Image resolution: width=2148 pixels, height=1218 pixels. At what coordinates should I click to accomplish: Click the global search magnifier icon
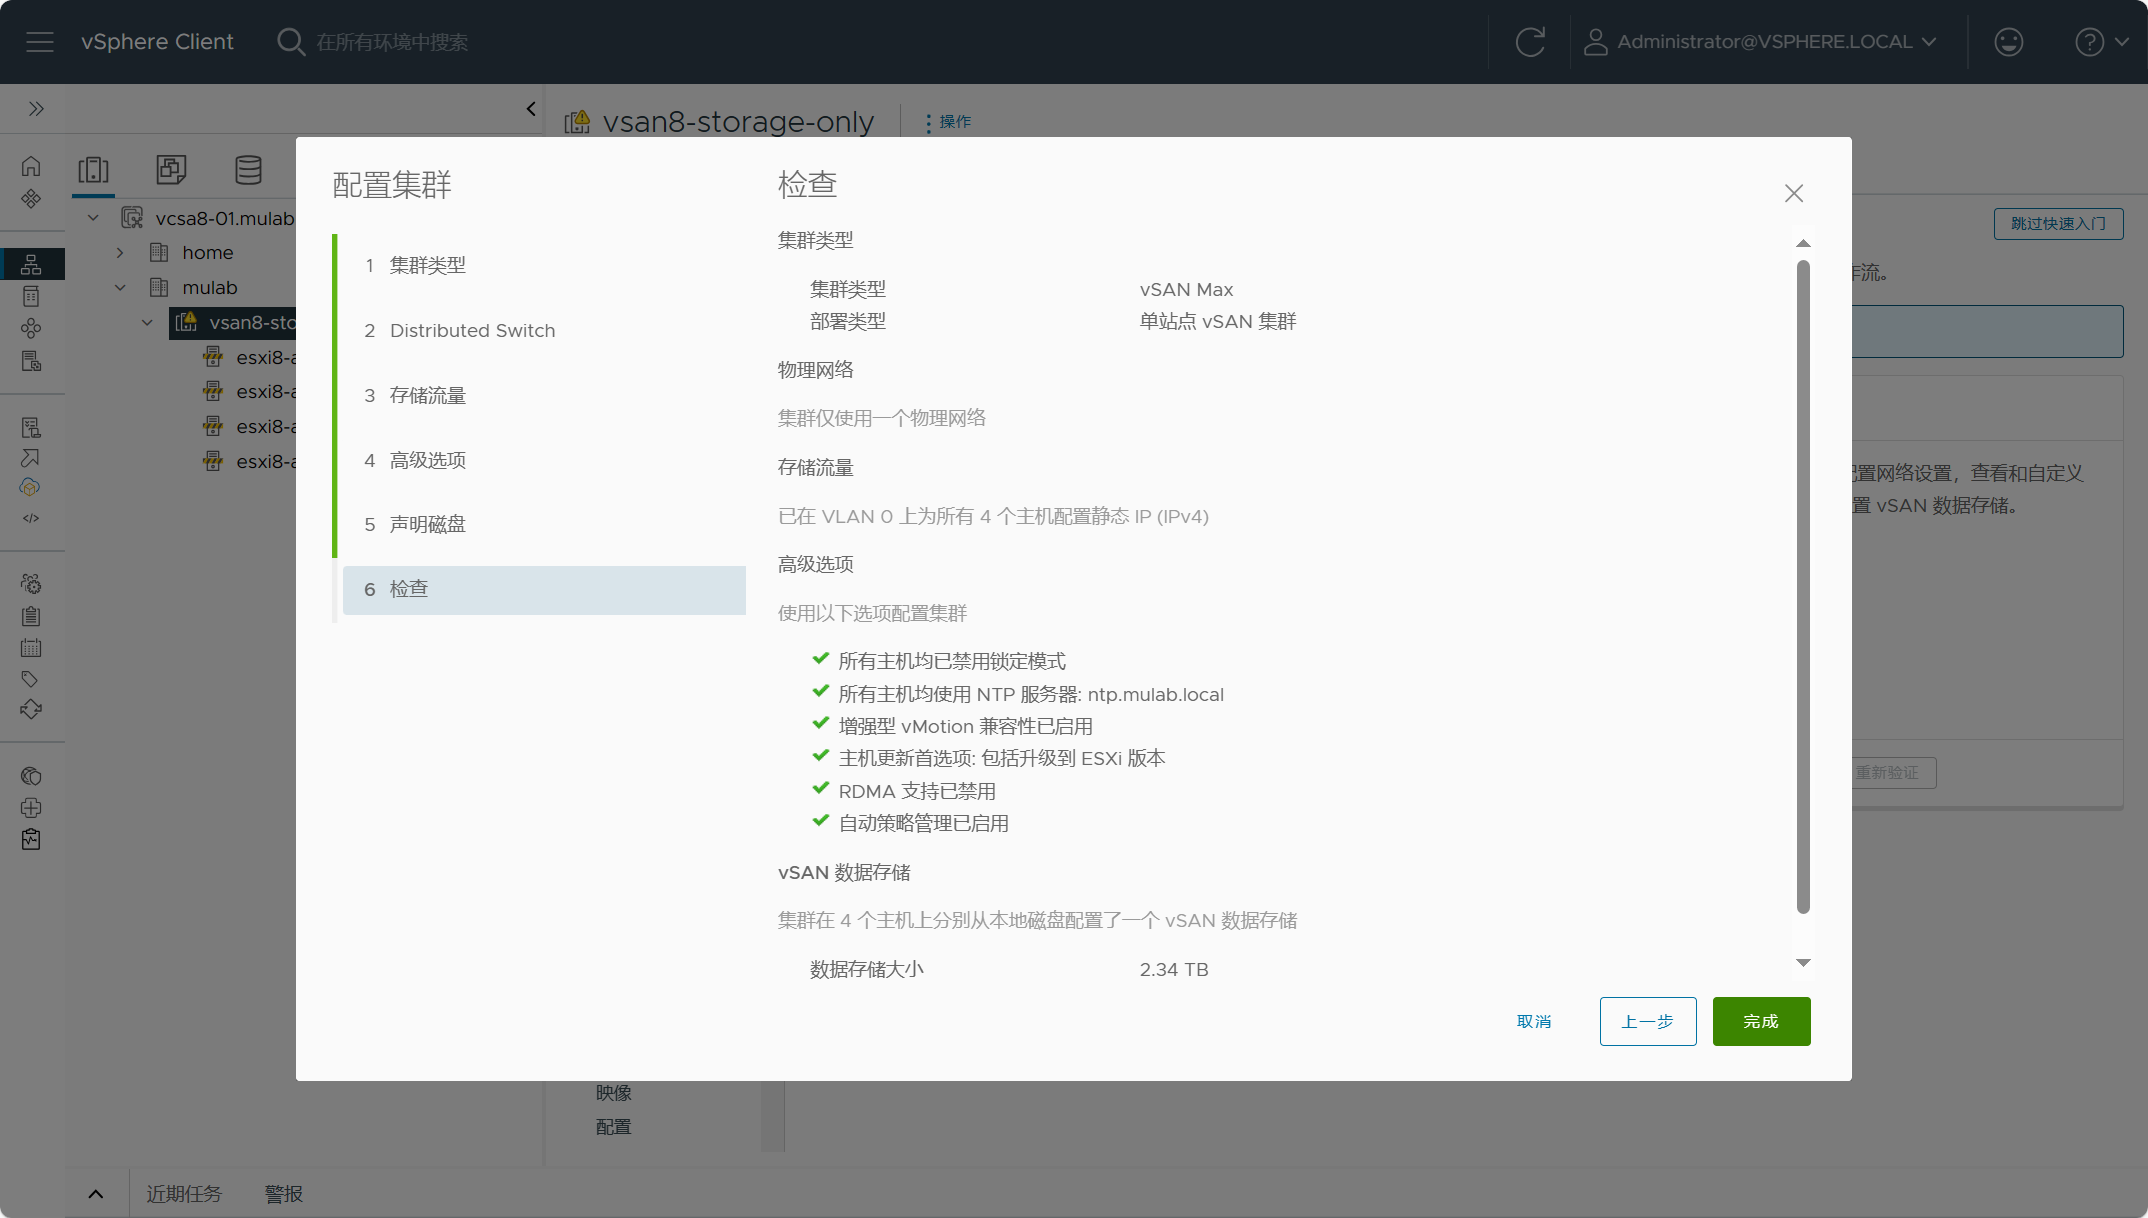pyautogui.click(x=290, y=42)
